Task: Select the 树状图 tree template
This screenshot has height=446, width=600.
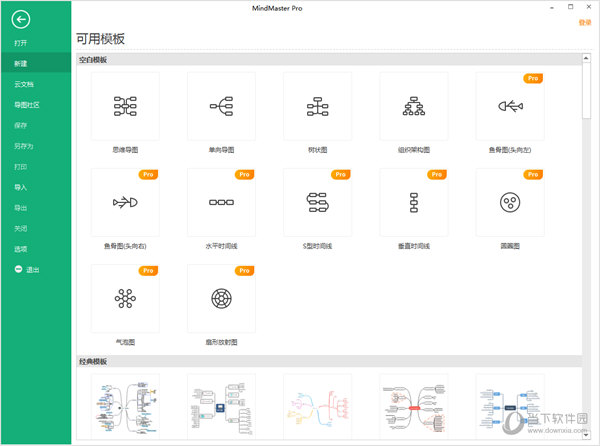Action: click(317, 106)
